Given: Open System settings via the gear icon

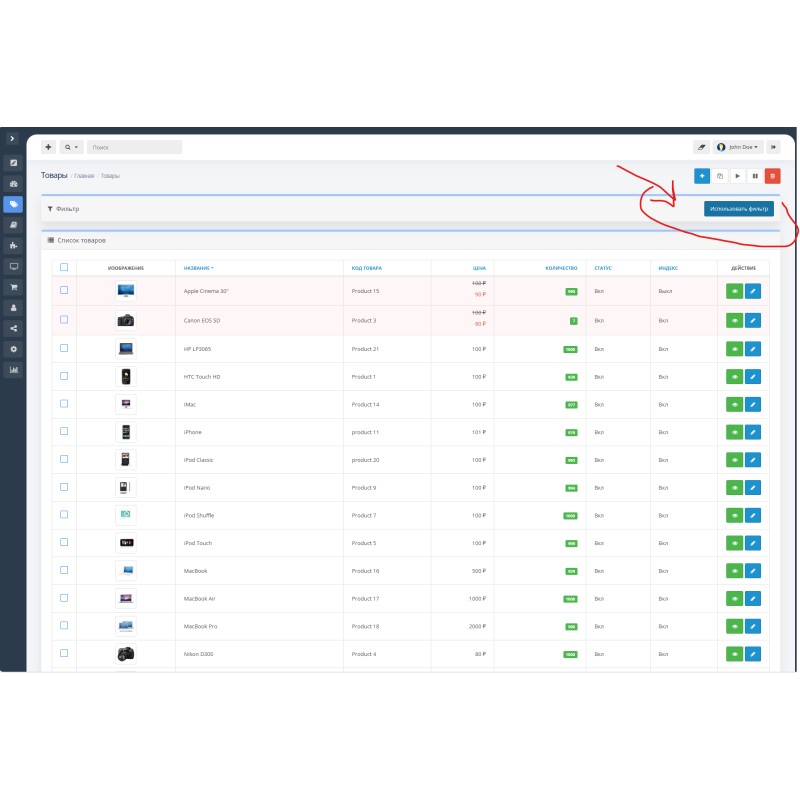Looking at the screenshot, I should coord(13,349).
